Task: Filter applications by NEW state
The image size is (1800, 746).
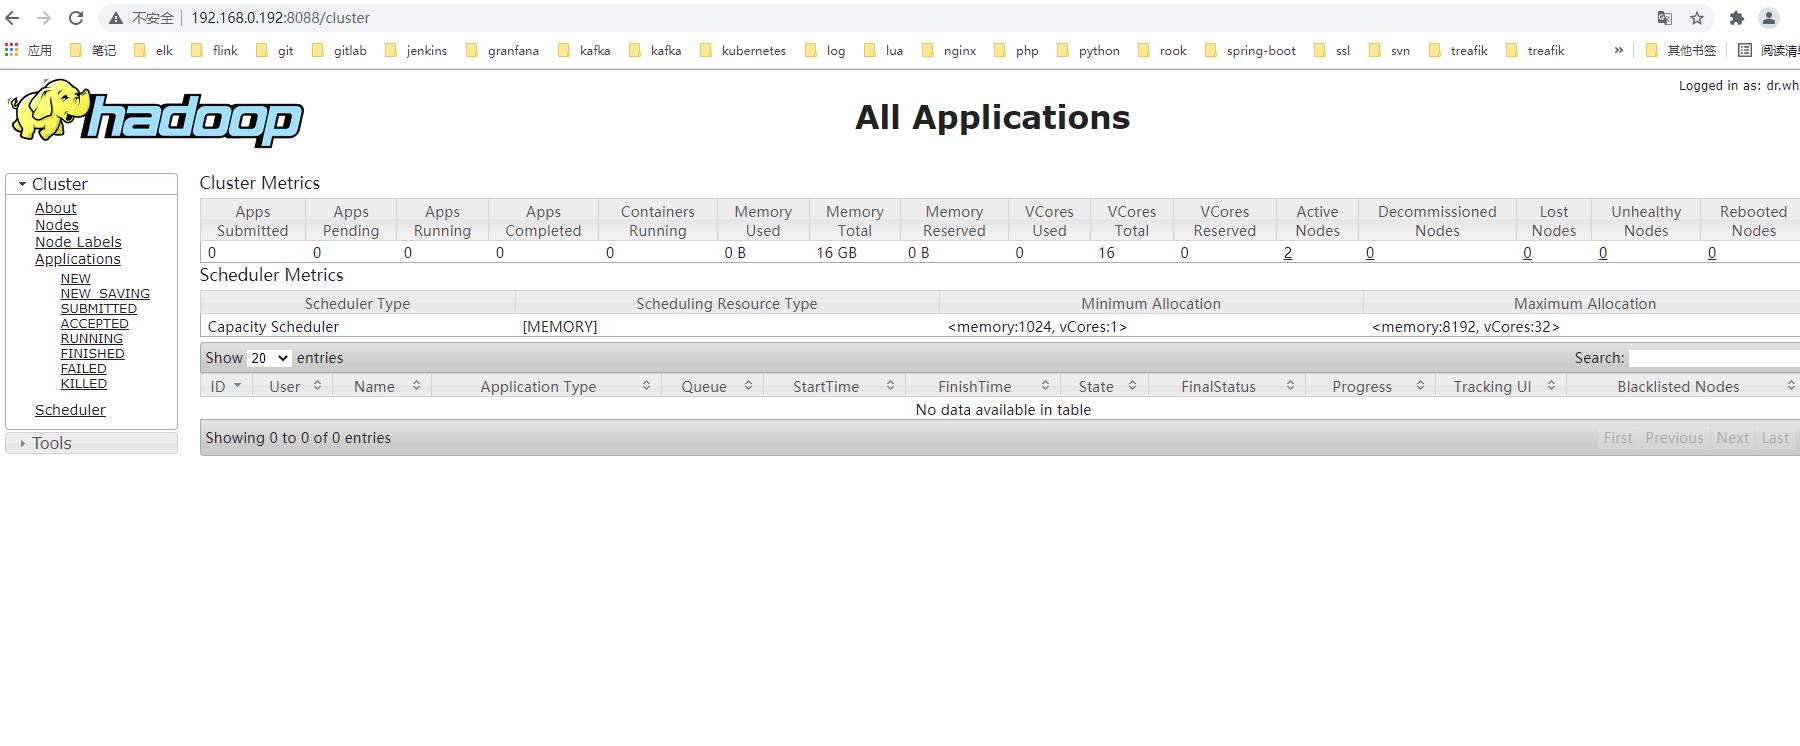Action: click(76, 279)
